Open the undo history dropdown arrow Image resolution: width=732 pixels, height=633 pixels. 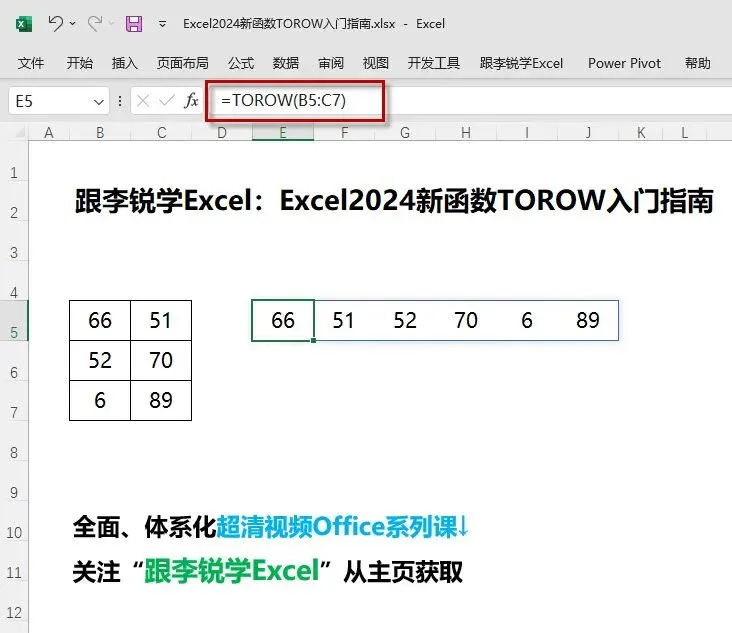73,23
